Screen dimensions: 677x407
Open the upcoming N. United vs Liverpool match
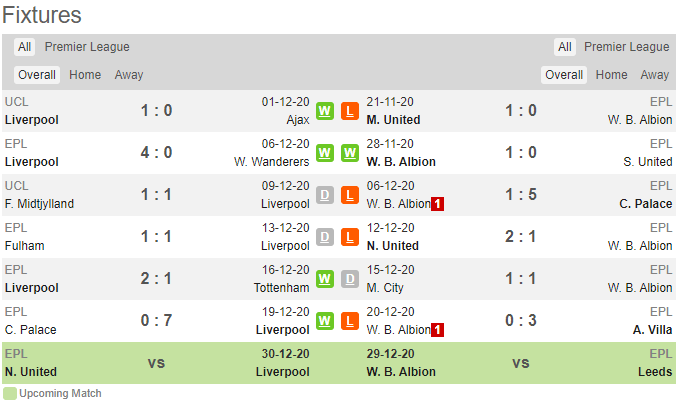click(157, 363)
